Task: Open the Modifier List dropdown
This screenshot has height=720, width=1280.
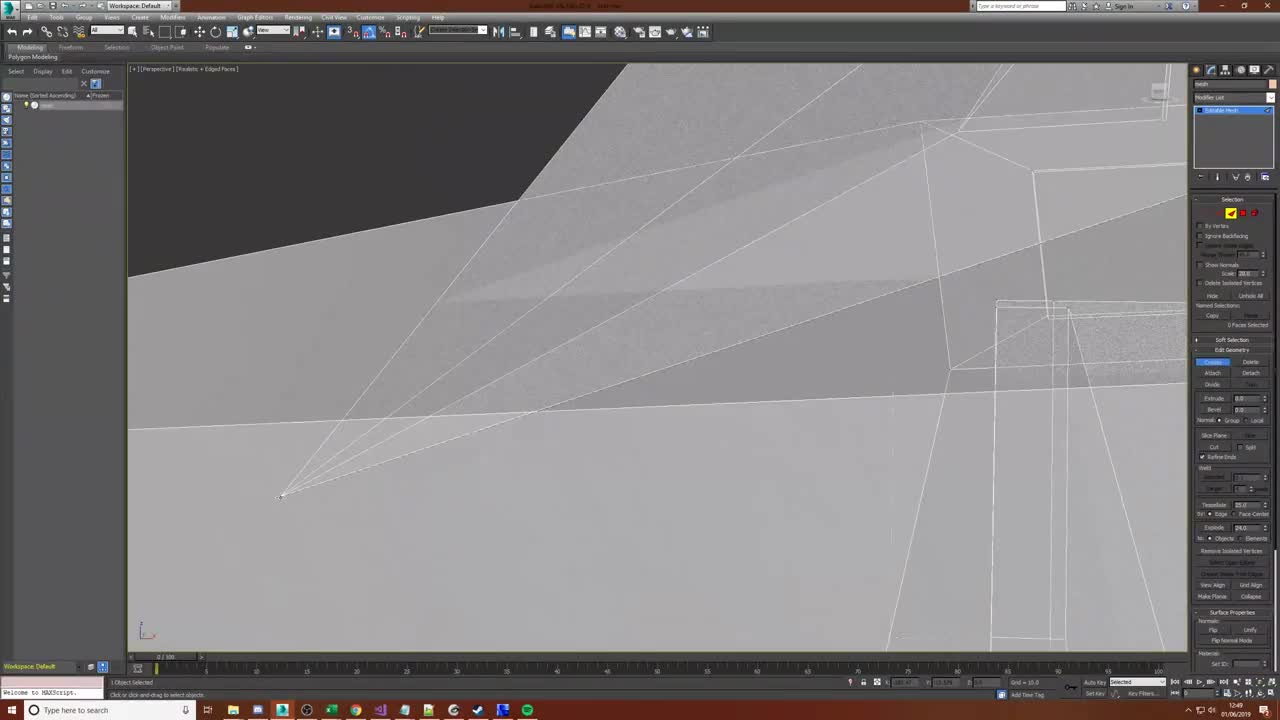Action: pos(1233,97)
